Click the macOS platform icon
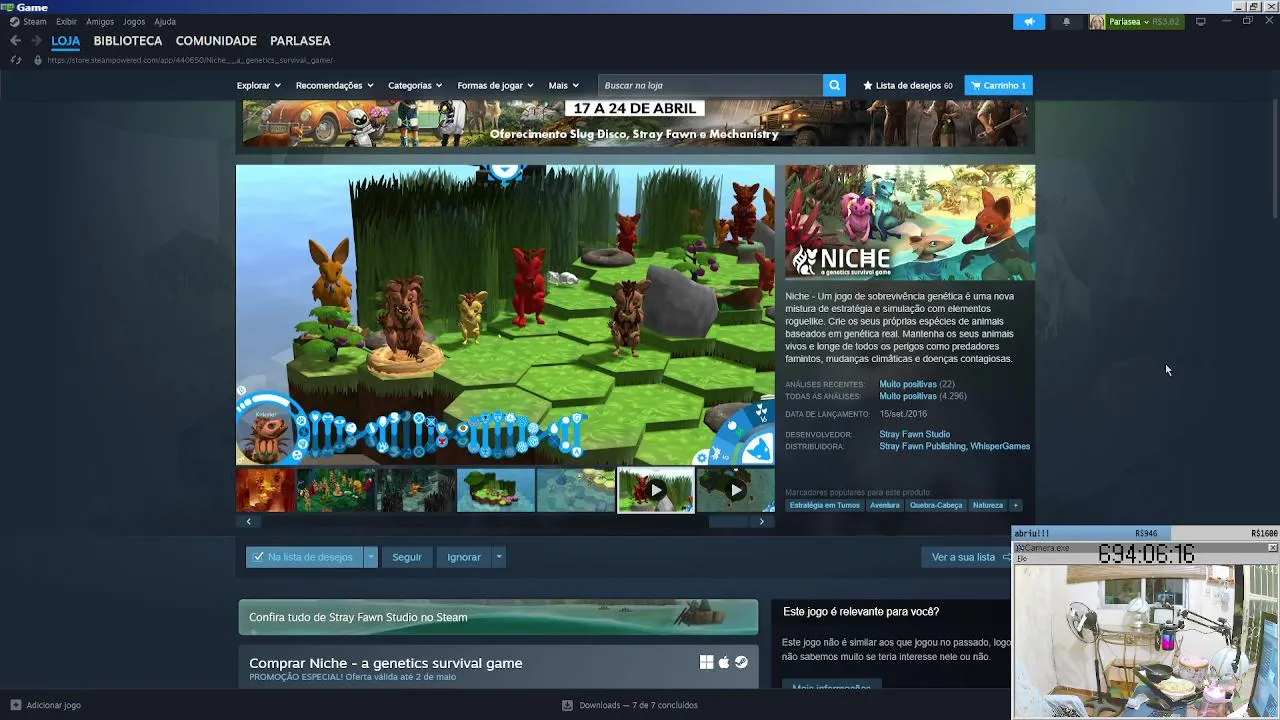This screenshot has width=1280, height=720. point(724,662)
